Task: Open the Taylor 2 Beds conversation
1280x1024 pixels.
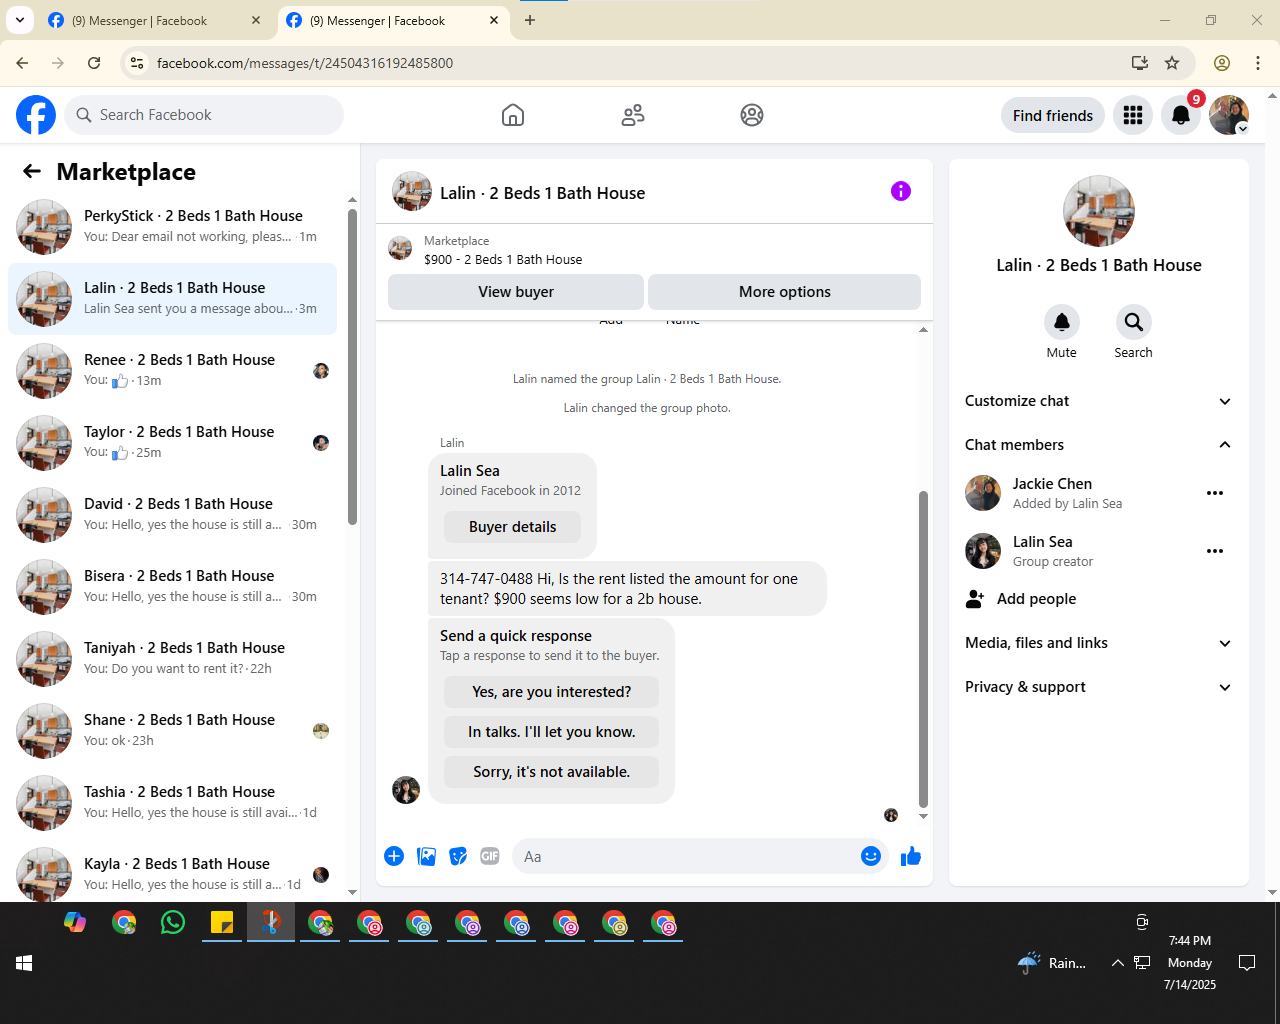Action: [172, 443]
